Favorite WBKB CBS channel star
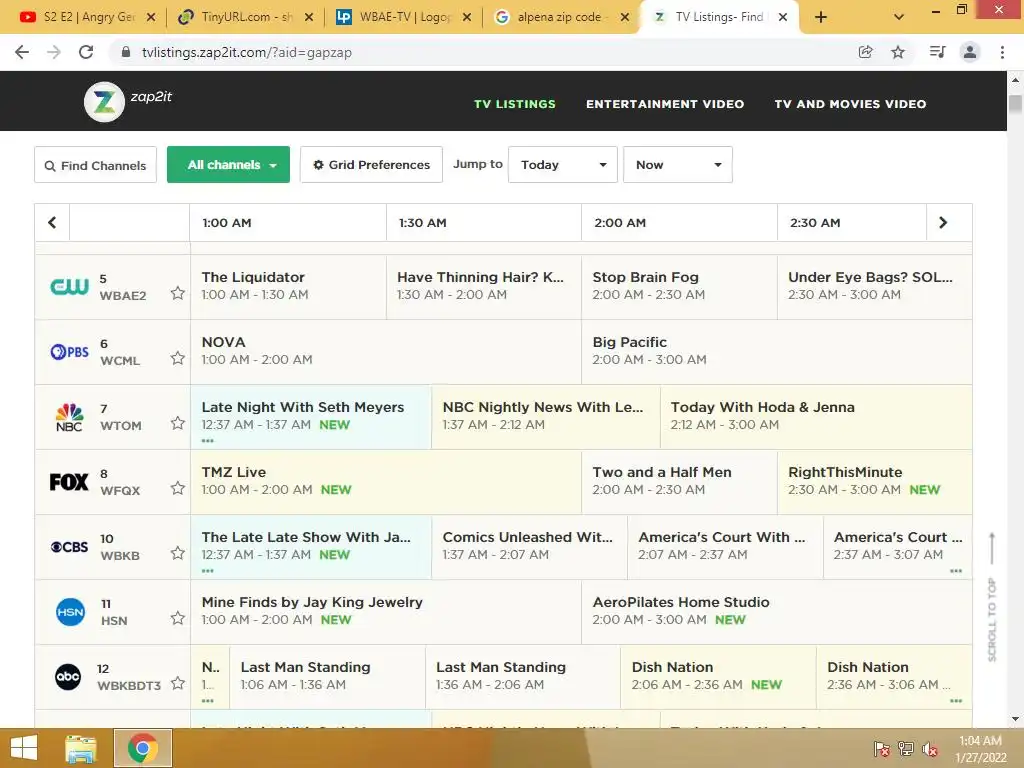Image resolution: width=1024 pixels, height=768 pixels. tap(178, 553)
